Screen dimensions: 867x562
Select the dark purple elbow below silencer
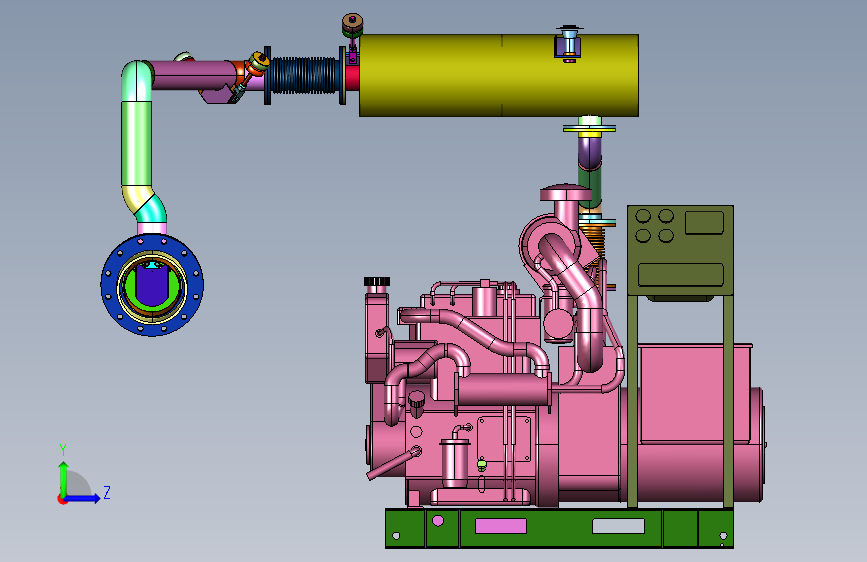click(589, 152)
